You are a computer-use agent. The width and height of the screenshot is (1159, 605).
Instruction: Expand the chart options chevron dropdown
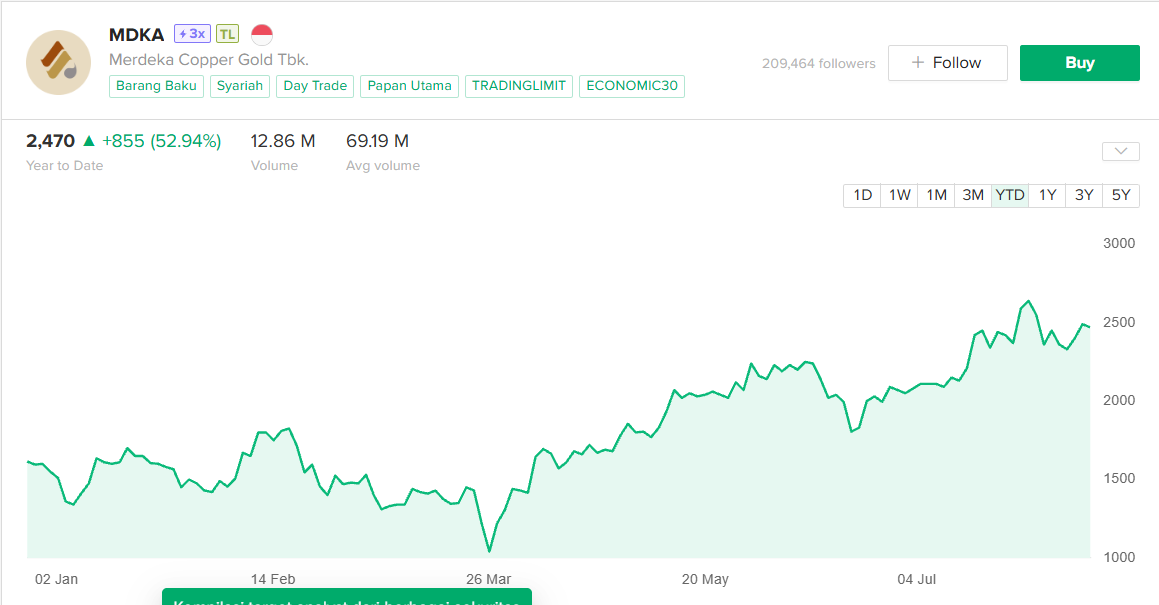(1121, 151)
